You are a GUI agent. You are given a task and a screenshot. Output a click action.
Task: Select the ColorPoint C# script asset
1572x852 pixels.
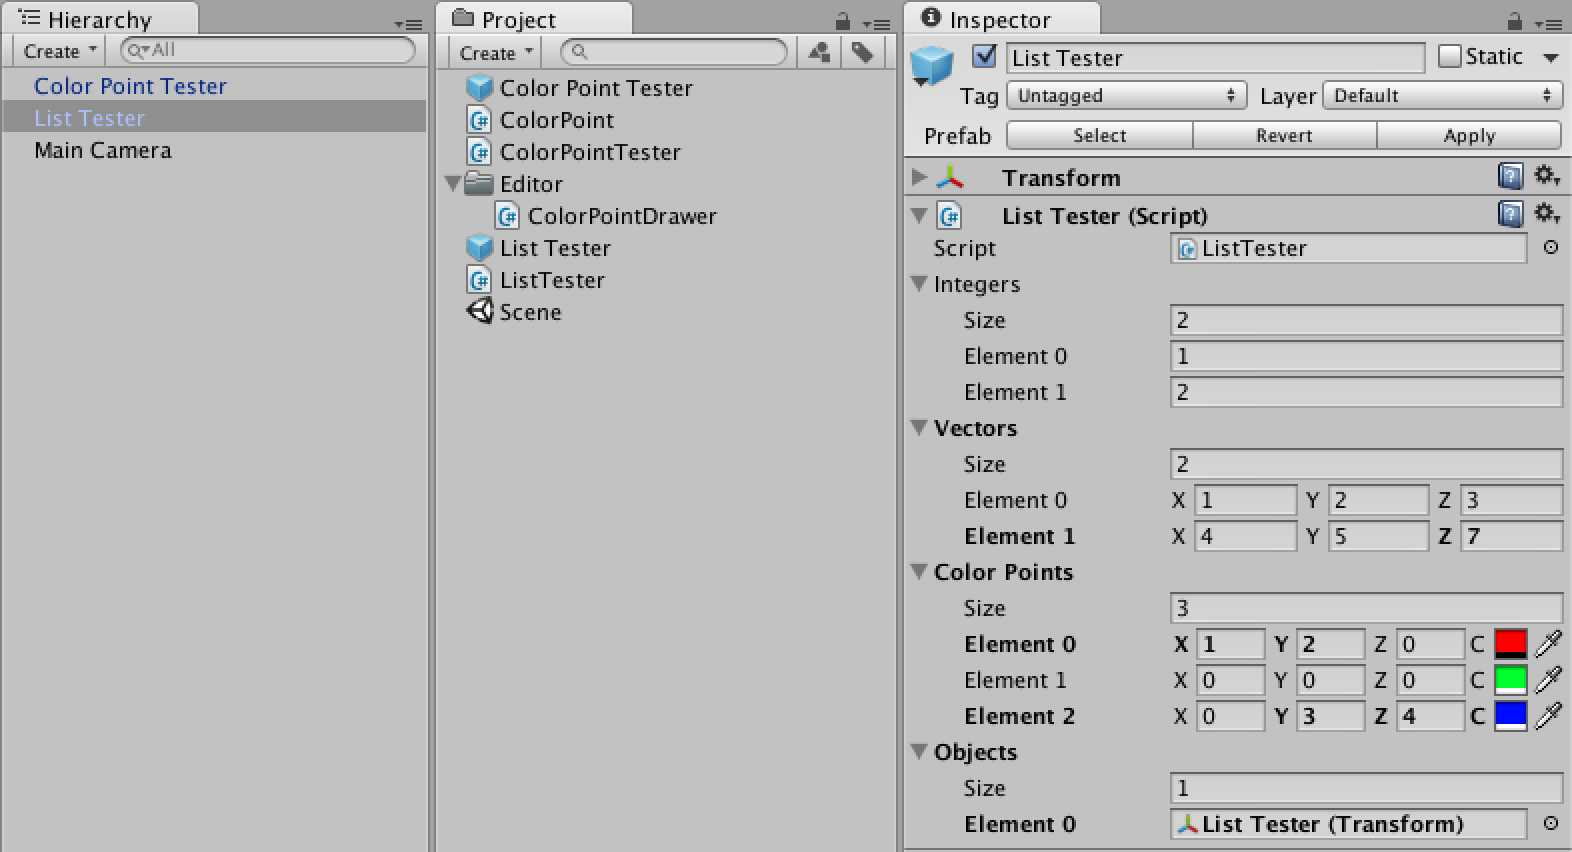pos(541,120)
